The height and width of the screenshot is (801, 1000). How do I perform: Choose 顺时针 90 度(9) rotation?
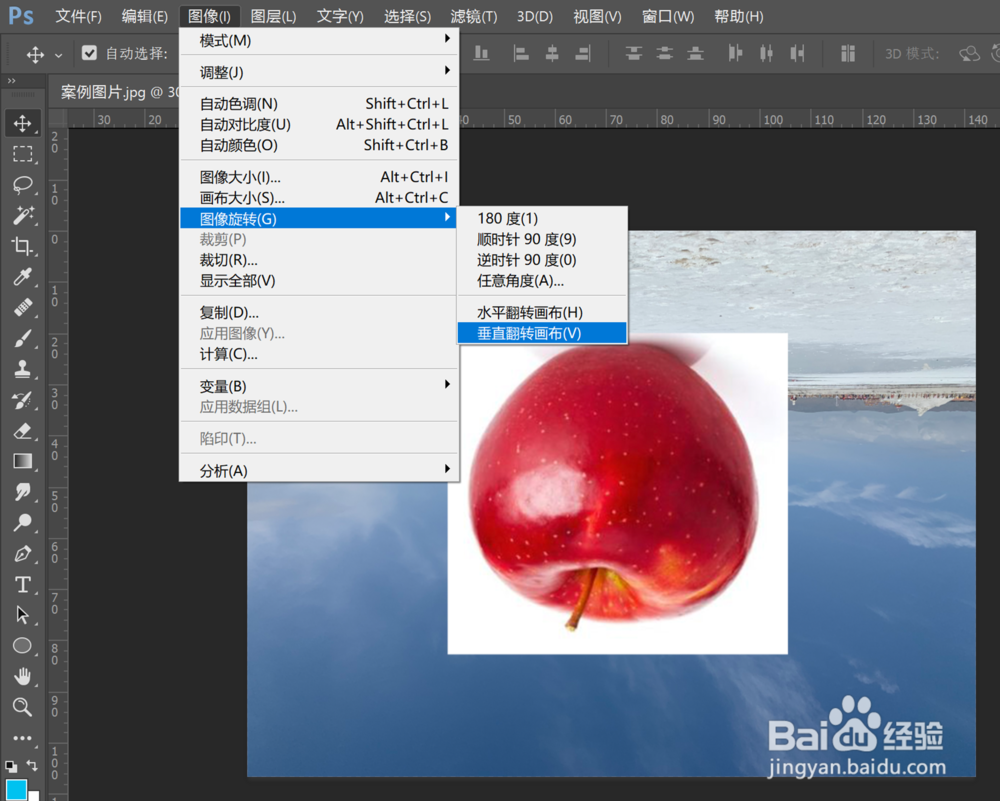tap(542, 239)
